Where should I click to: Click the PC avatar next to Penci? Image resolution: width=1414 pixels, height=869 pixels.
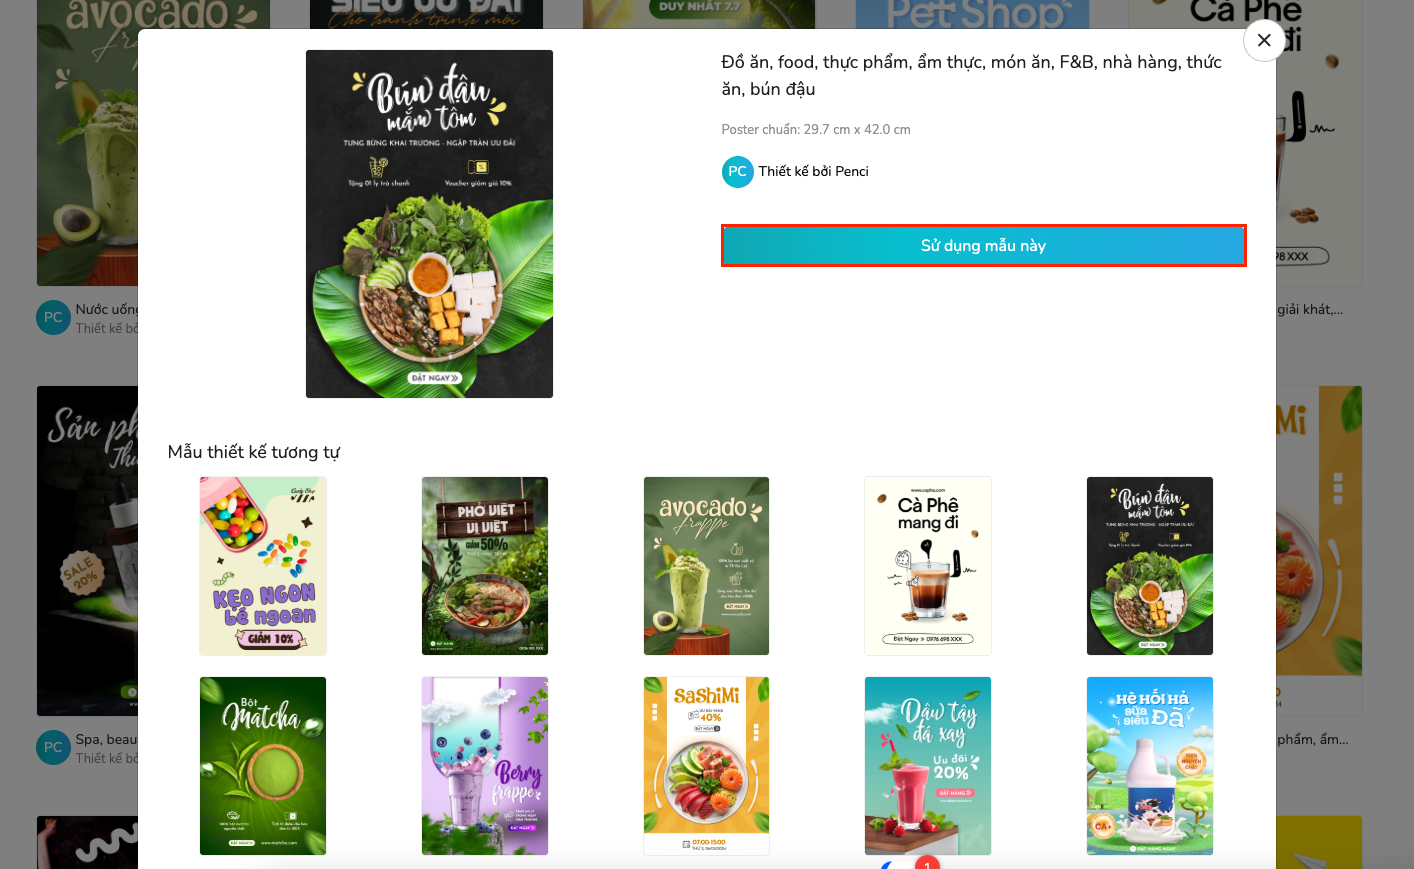coord(738,172)
